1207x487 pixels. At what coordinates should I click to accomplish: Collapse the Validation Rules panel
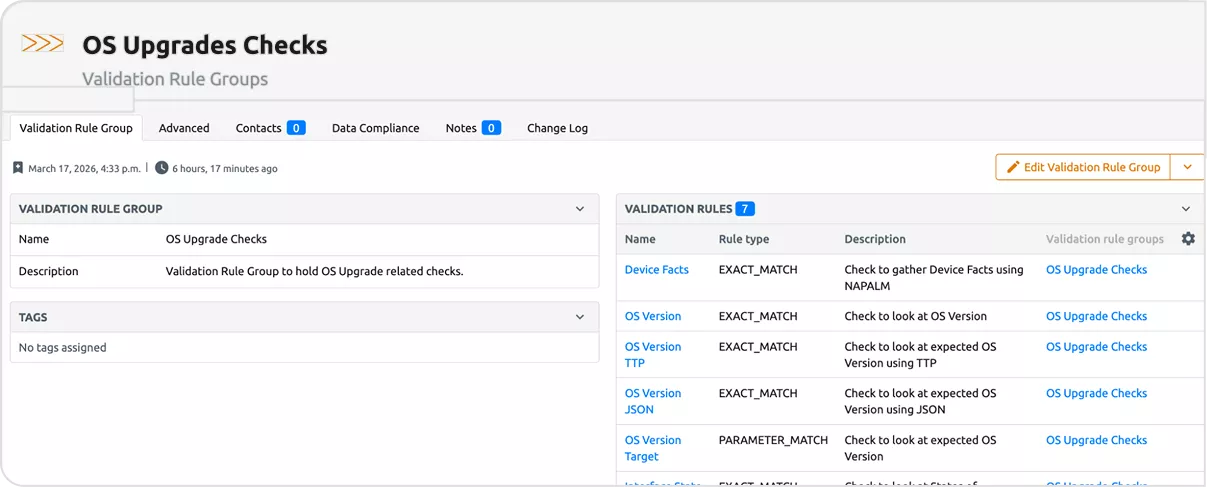pyautogui.click(x=1186, y=209)
